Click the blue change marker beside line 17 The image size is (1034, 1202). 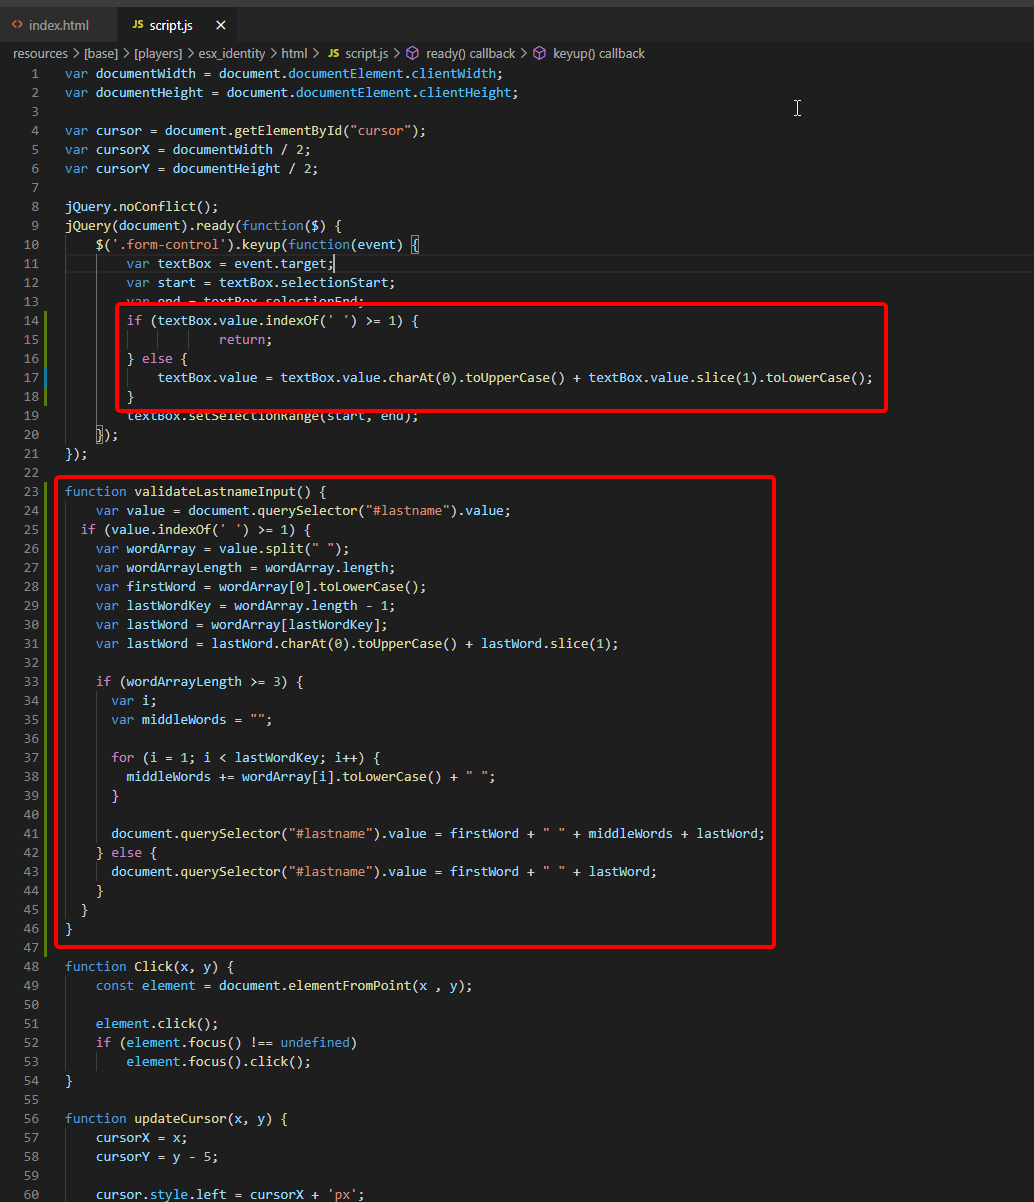pyautogui.click(x=47, y=377)
